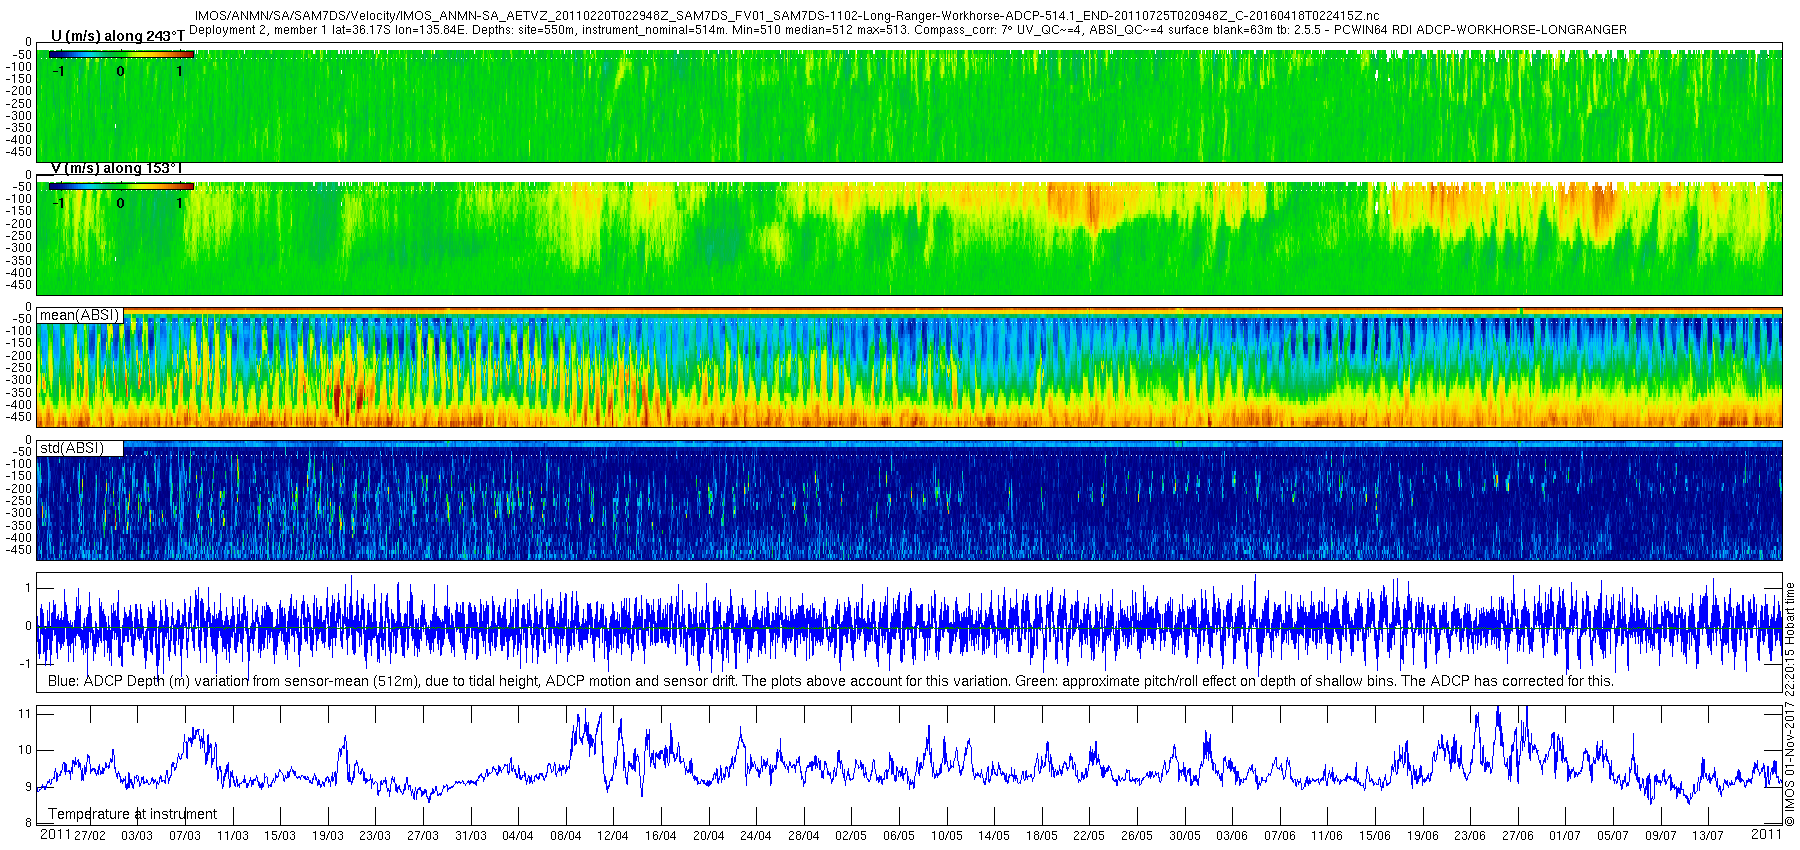Click the blue ADCP depth variation caption

click(831, 681)
